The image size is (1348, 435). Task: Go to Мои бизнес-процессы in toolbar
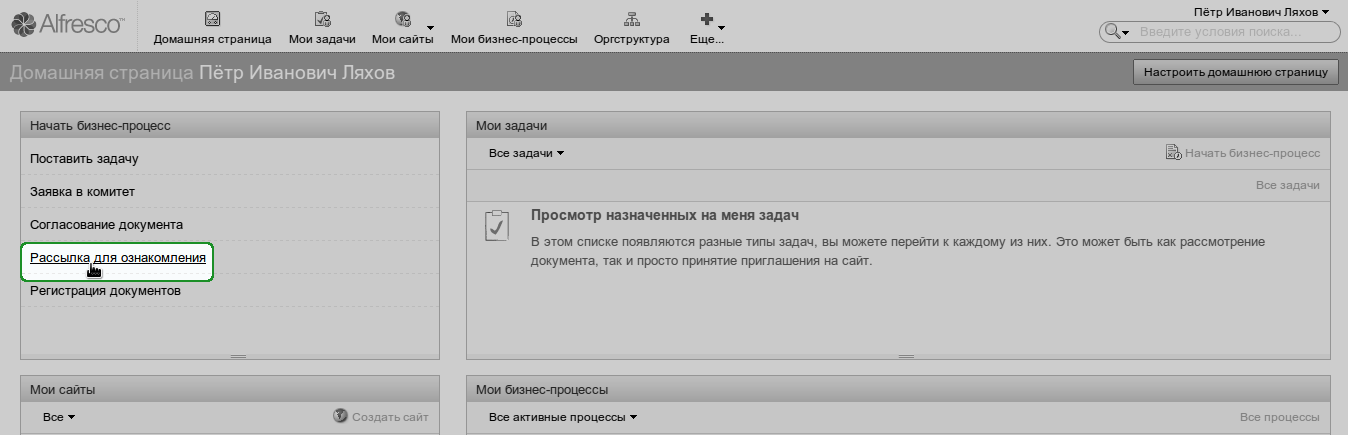coord(514,27)
